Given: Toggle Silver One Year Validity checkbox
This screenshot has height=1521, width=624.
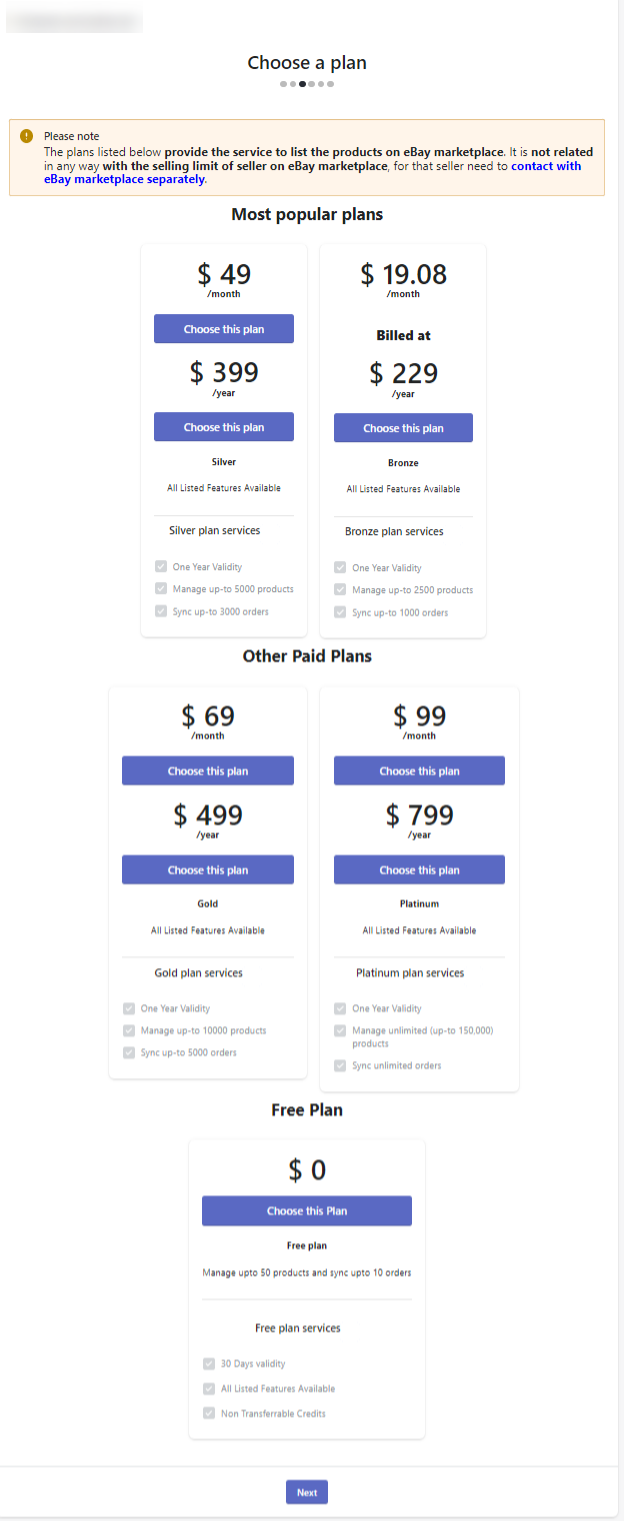Looking at the screenshot, I should (160, 567).
